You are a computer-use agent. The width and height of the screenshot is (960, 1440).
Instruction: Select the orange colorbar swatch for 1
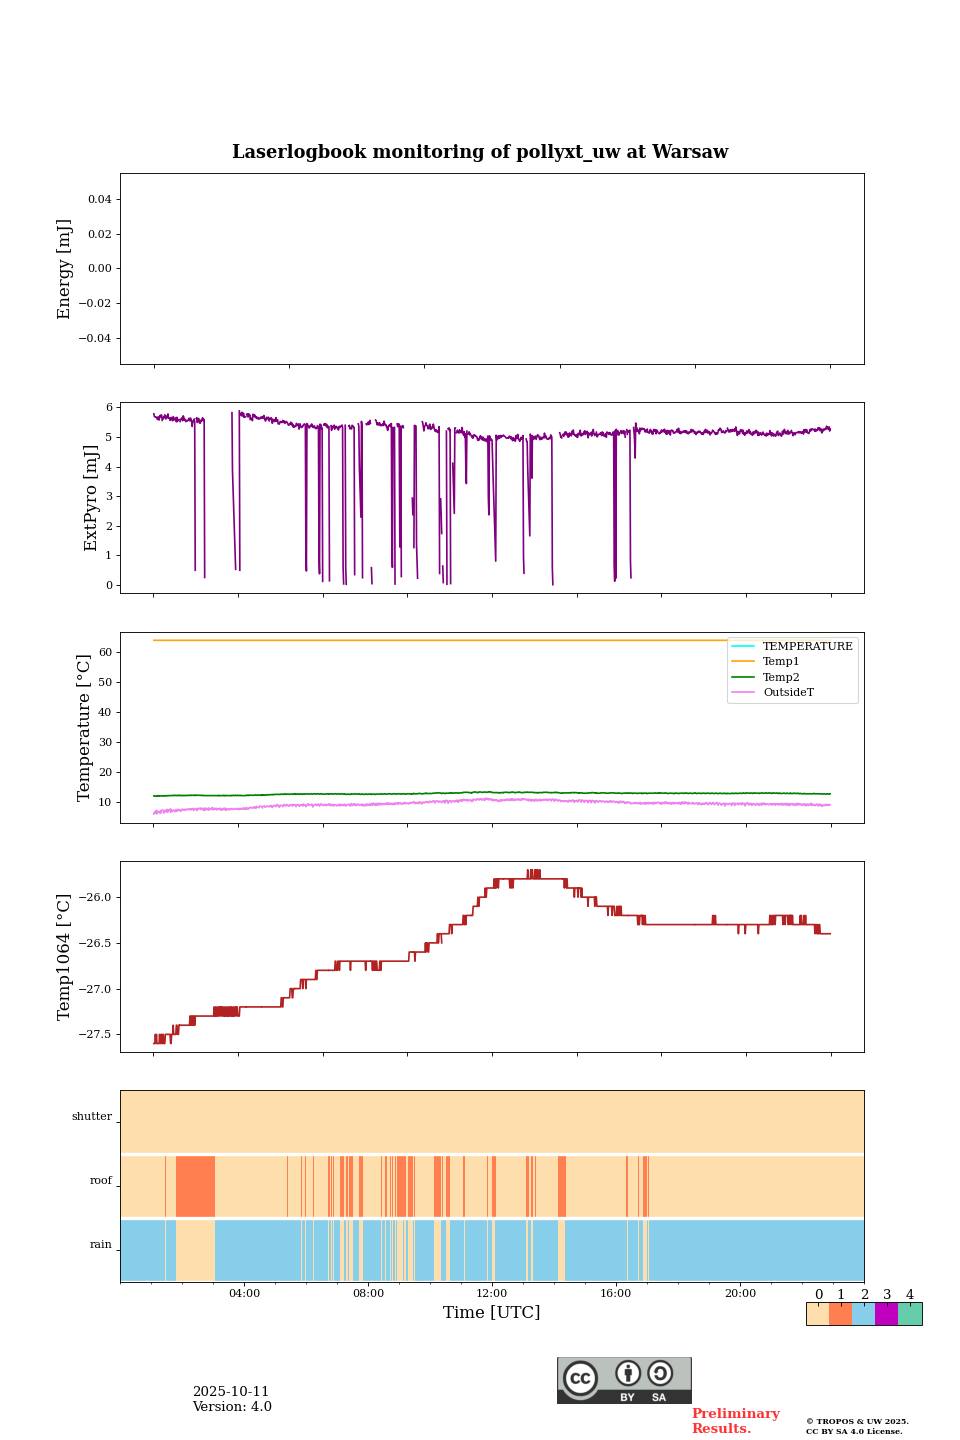(x=840, y=1314)
